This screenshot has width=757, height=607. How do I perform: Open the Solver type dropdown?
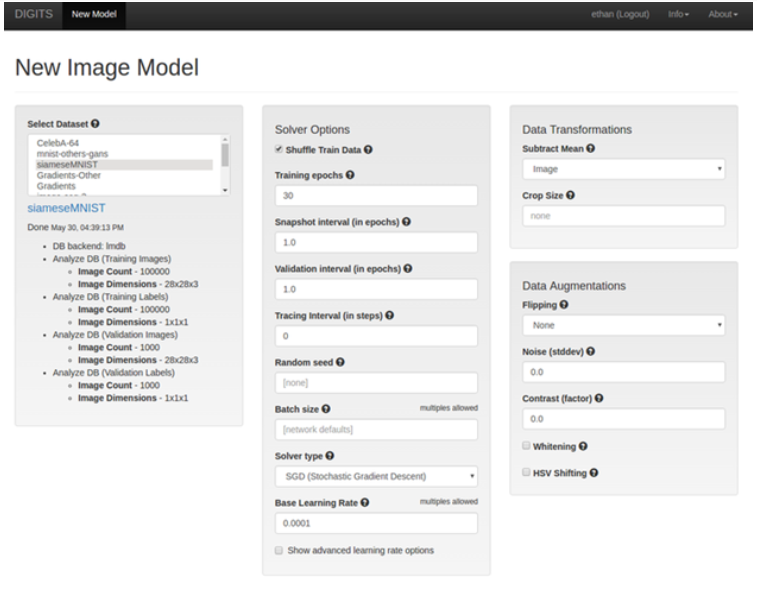375,476
